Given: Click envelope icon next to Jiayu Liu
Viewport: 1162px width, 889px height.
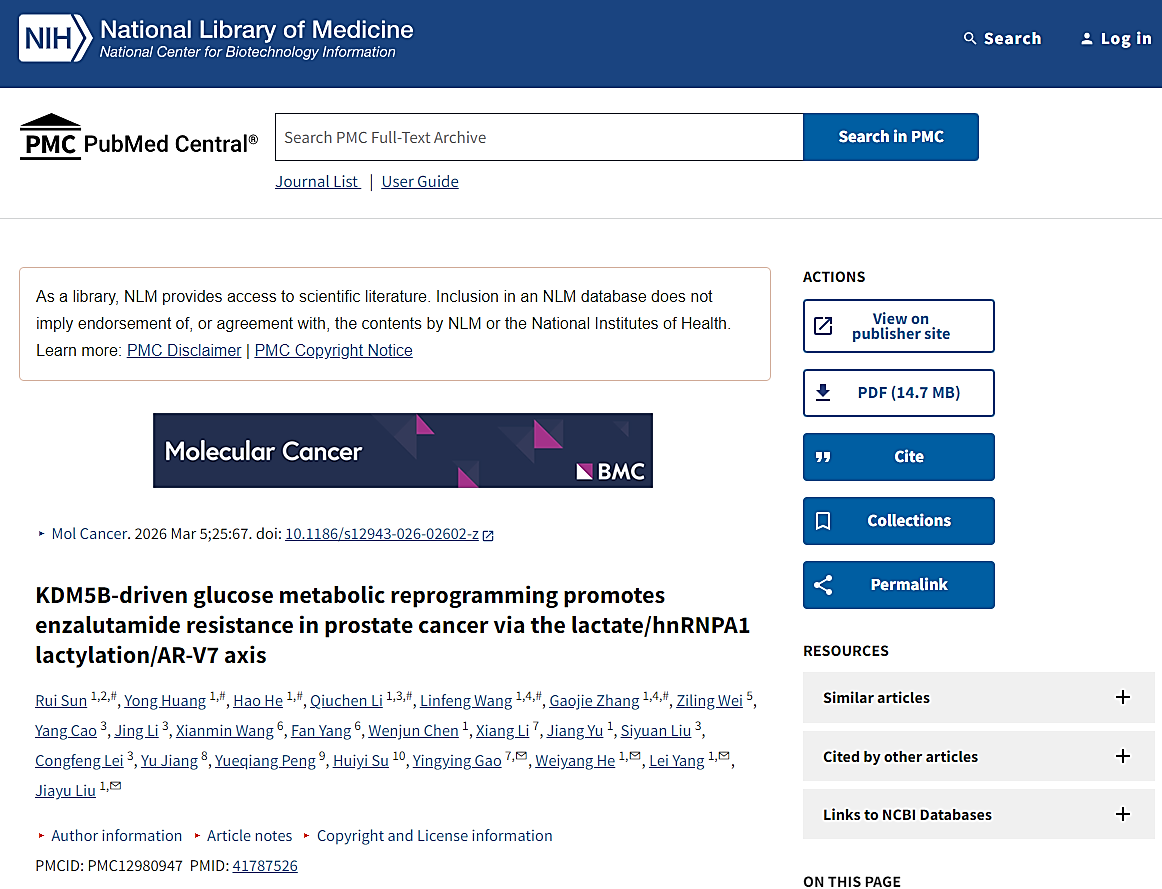Looking at the screenshot, I should 116,787.
